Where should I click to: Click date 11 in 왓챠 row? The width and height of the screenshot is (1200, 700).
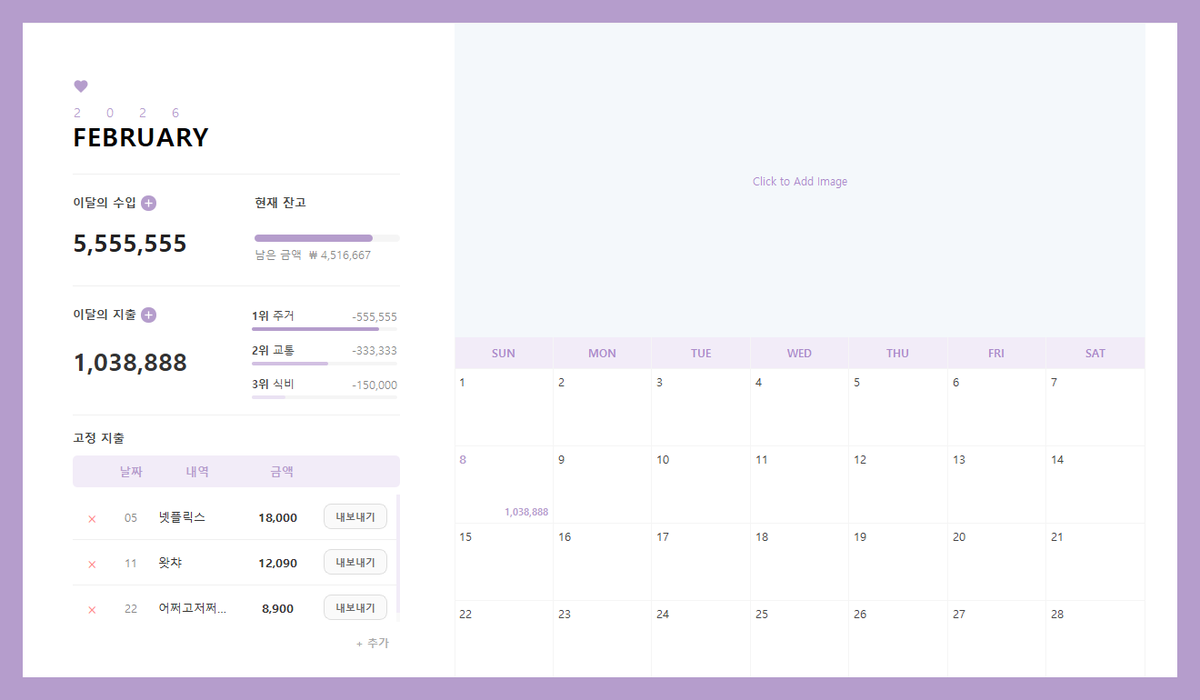tap(131, 563)
